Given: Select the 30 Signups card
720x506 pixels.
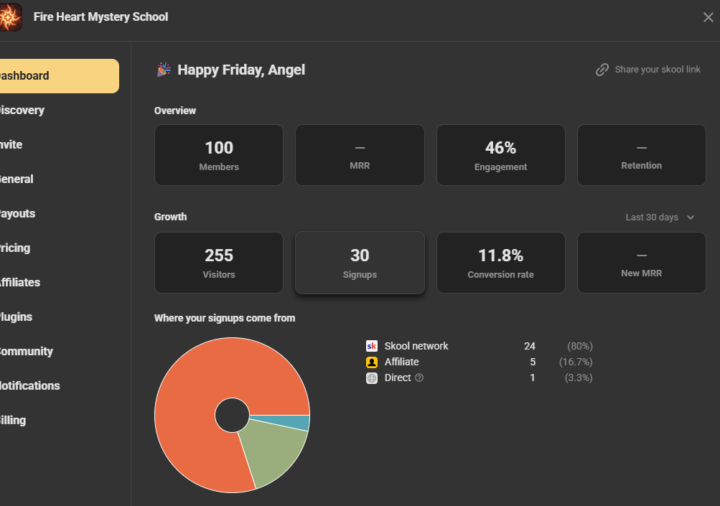Looking at the screenshot, I should [360, 263].
